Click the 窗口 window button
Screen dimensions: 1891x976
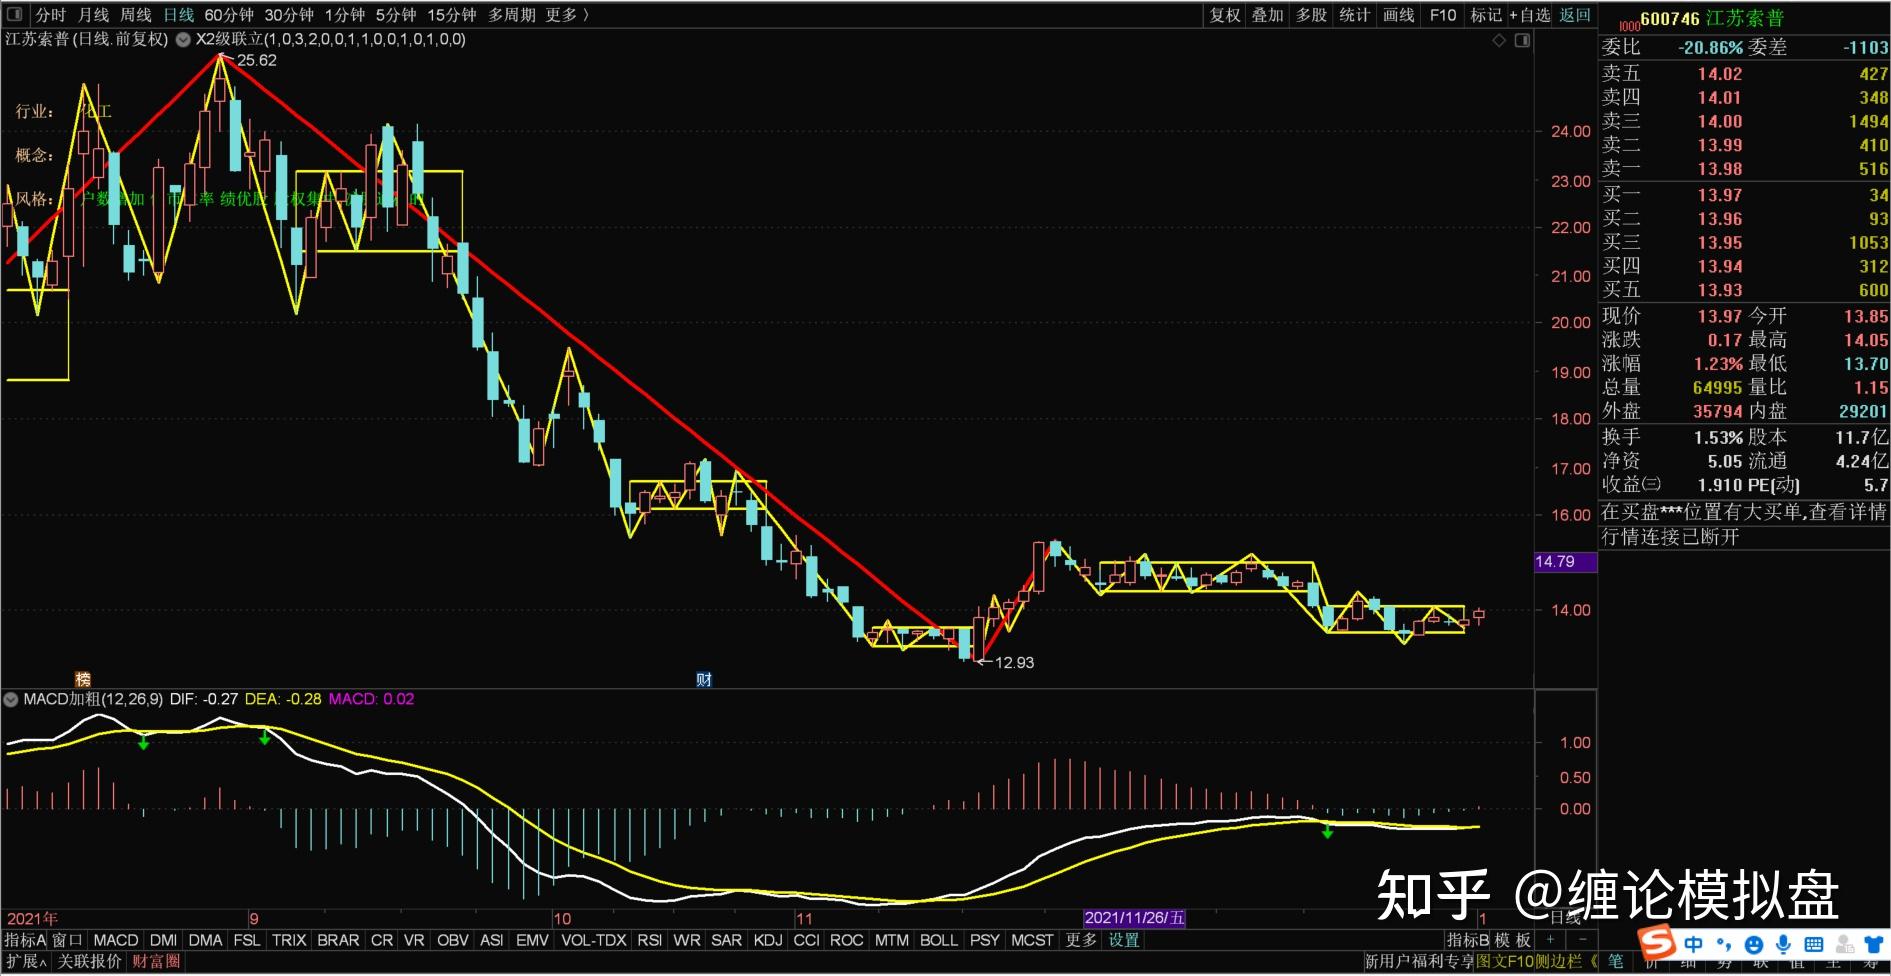[x=67, y=940]
